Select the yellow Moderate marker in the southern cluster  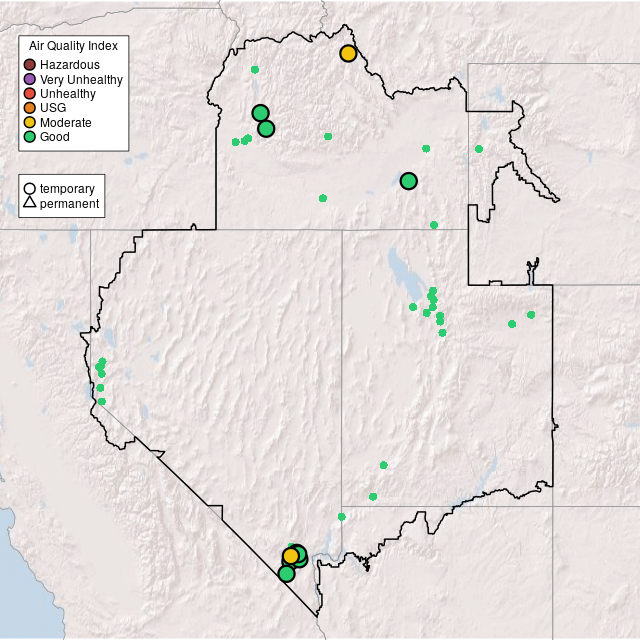[x=290, y=556]
